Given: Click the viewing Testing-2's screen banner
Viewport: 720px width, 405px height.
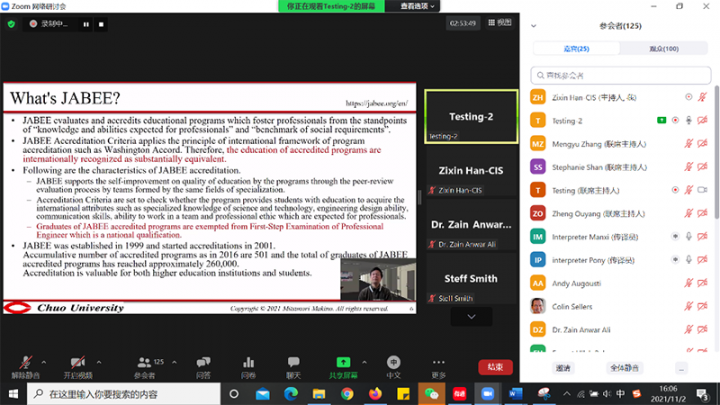Looking at the screenshot, I should point(331,6).
